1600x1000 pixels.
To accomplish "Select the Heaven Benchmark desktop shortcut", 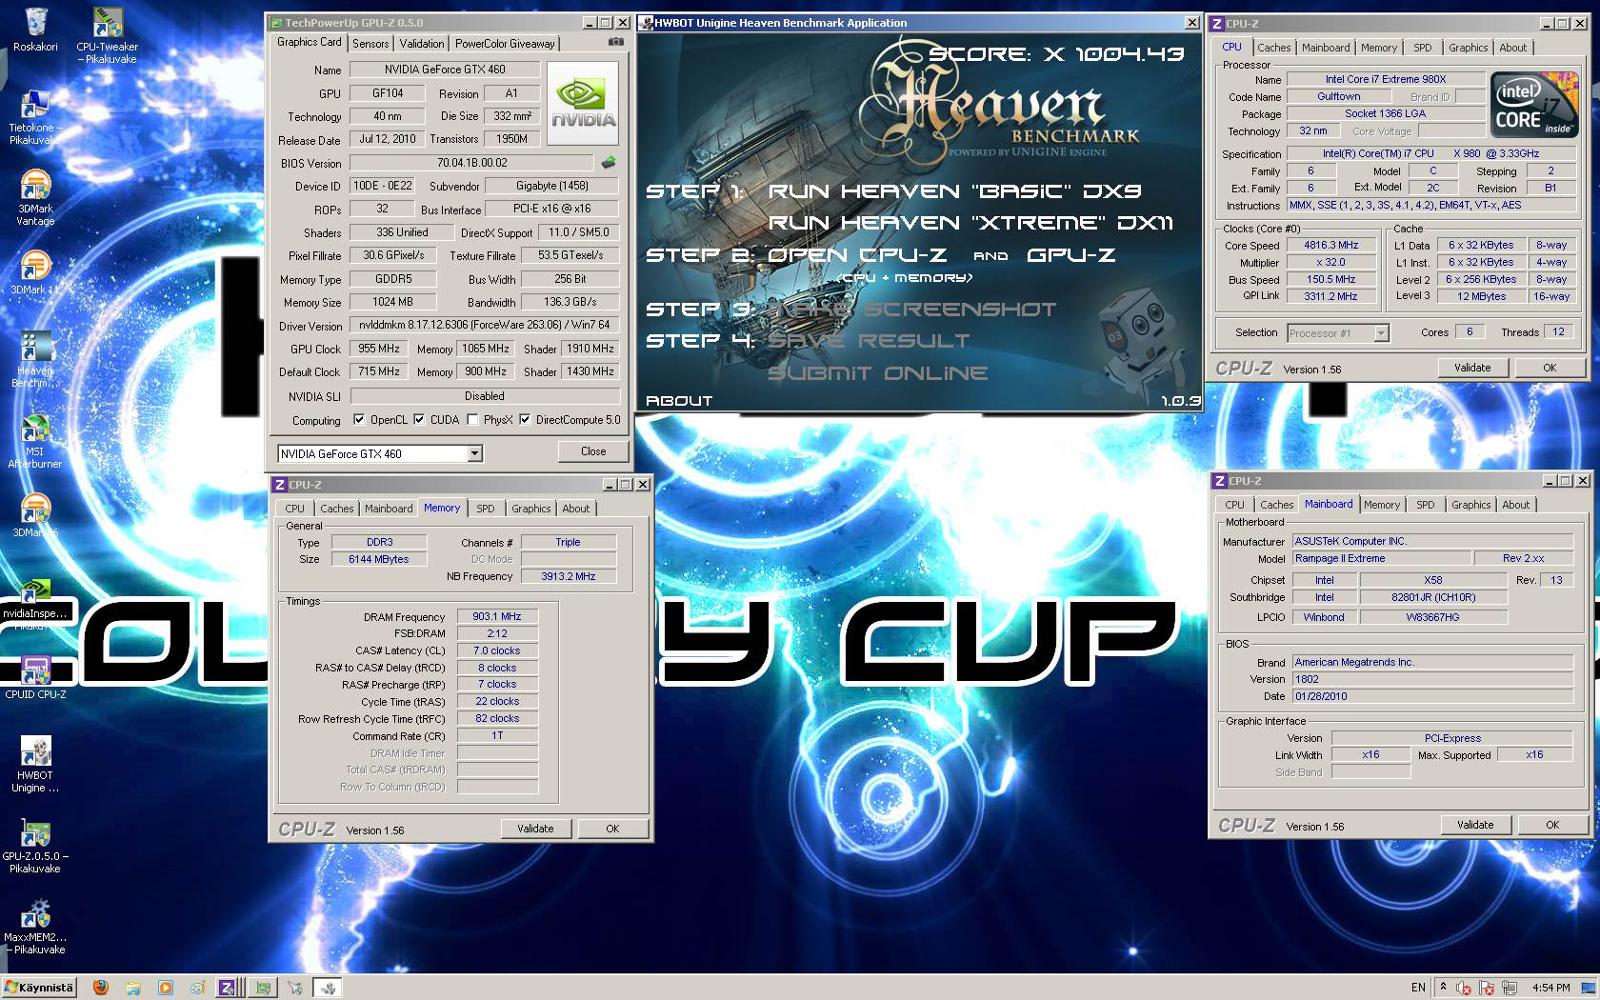I will click(x=34, y=360).
